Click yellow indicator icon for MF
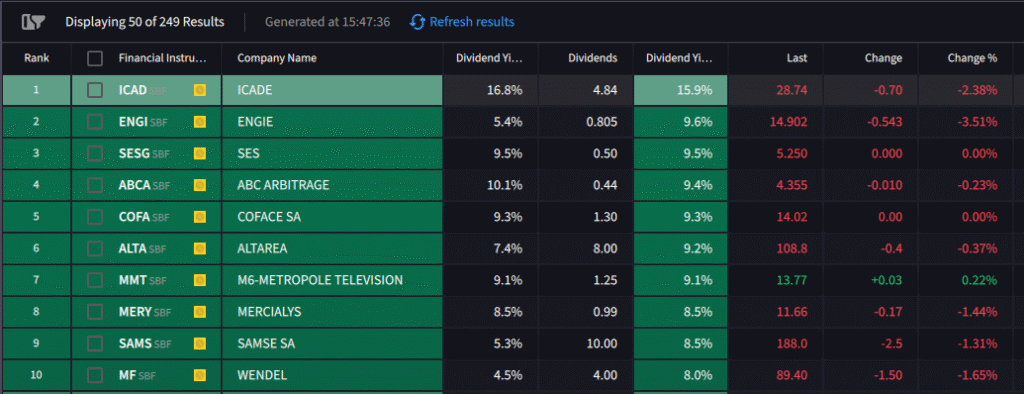Screen dimensions: 1024x394 [200, 375]
